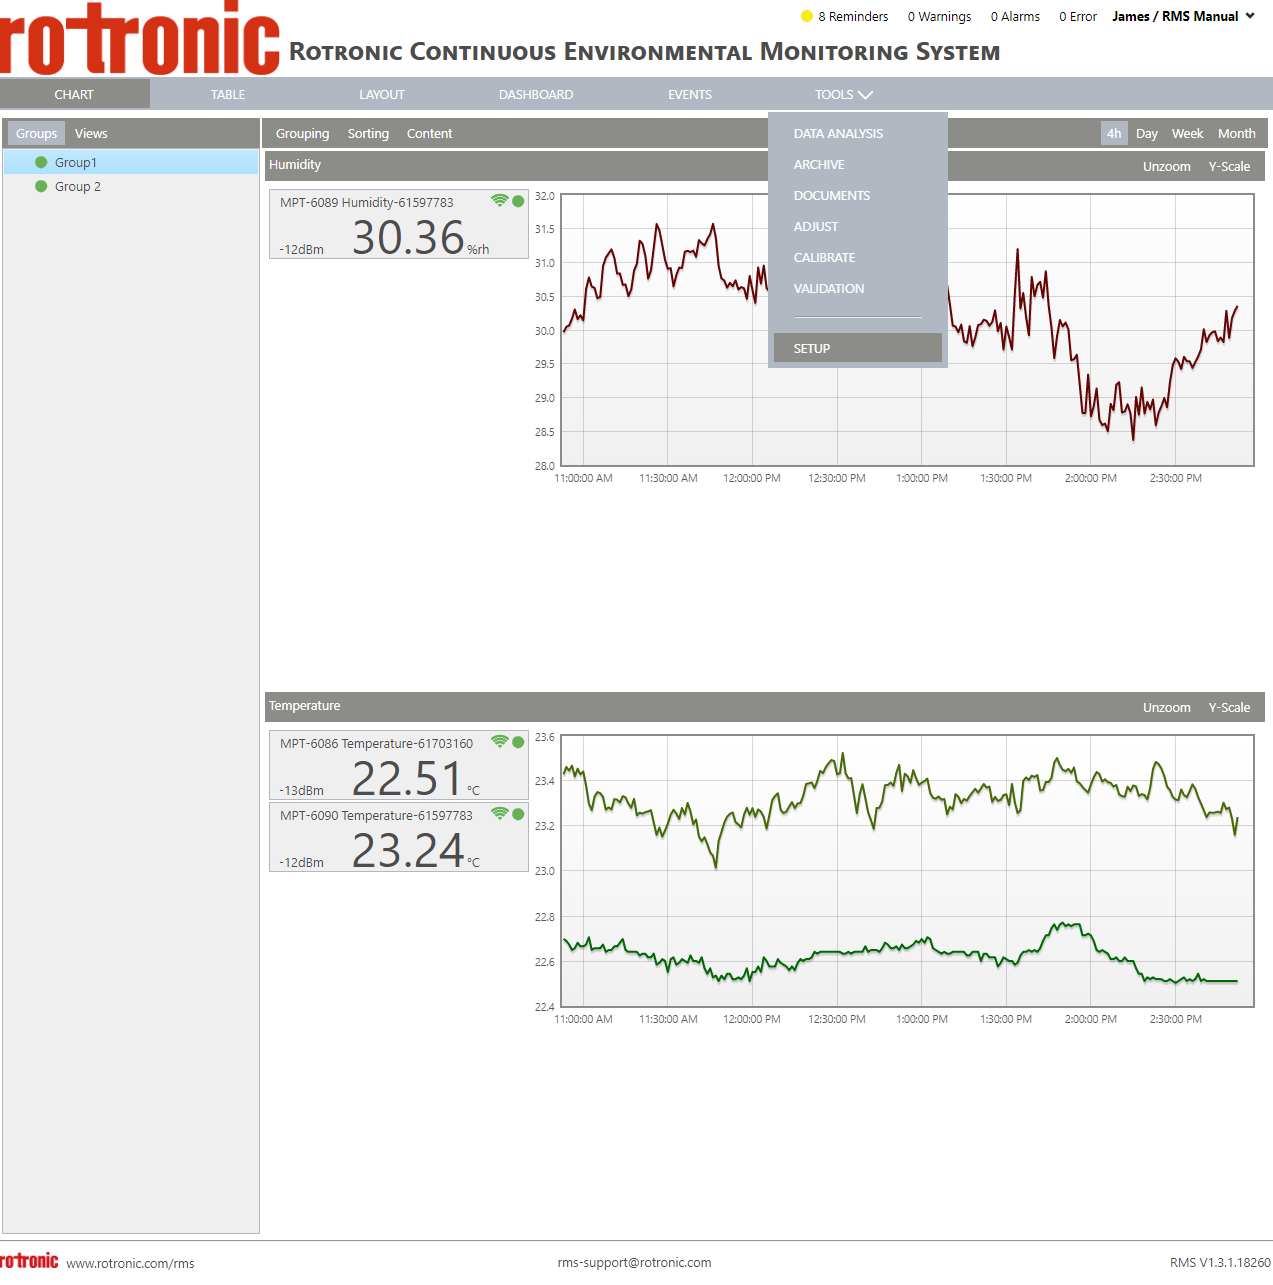Open the Content options
The height and width of the screenshot is (1285, 1273).
tap(429, 133)
